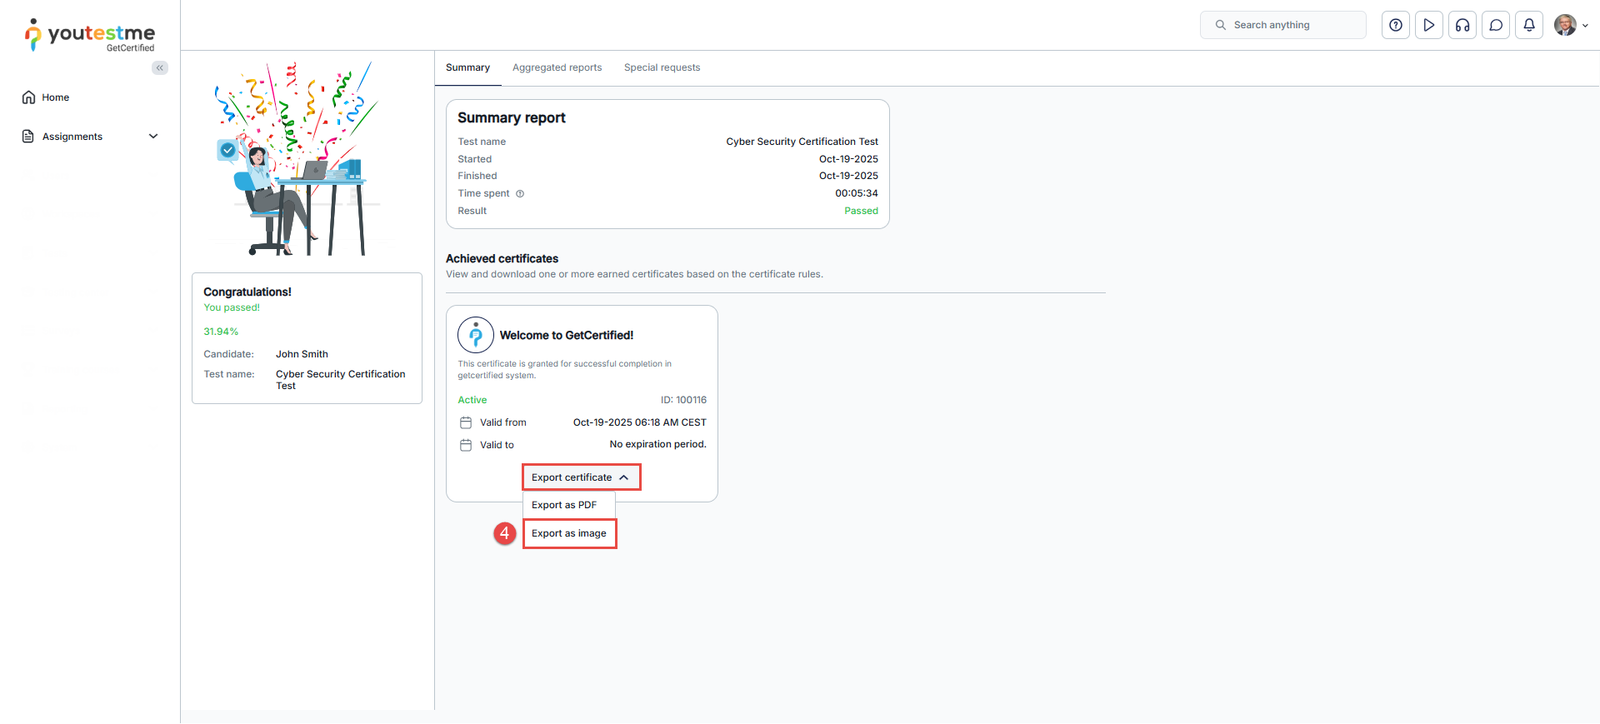Switch to the Aggregated reports tab

pos(557,68)
